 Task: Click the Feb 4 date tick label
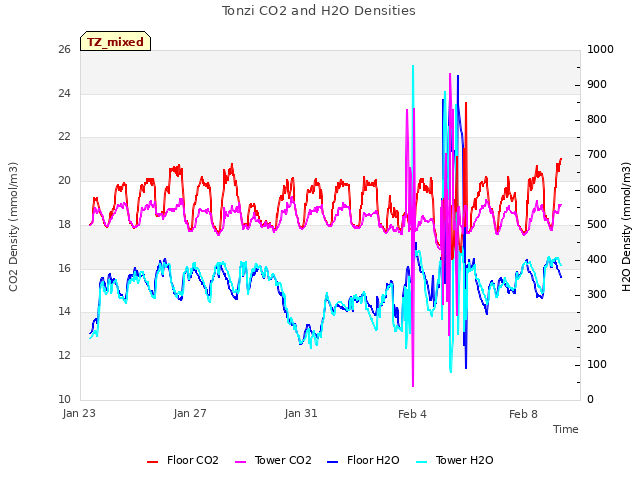click(412, 414)
